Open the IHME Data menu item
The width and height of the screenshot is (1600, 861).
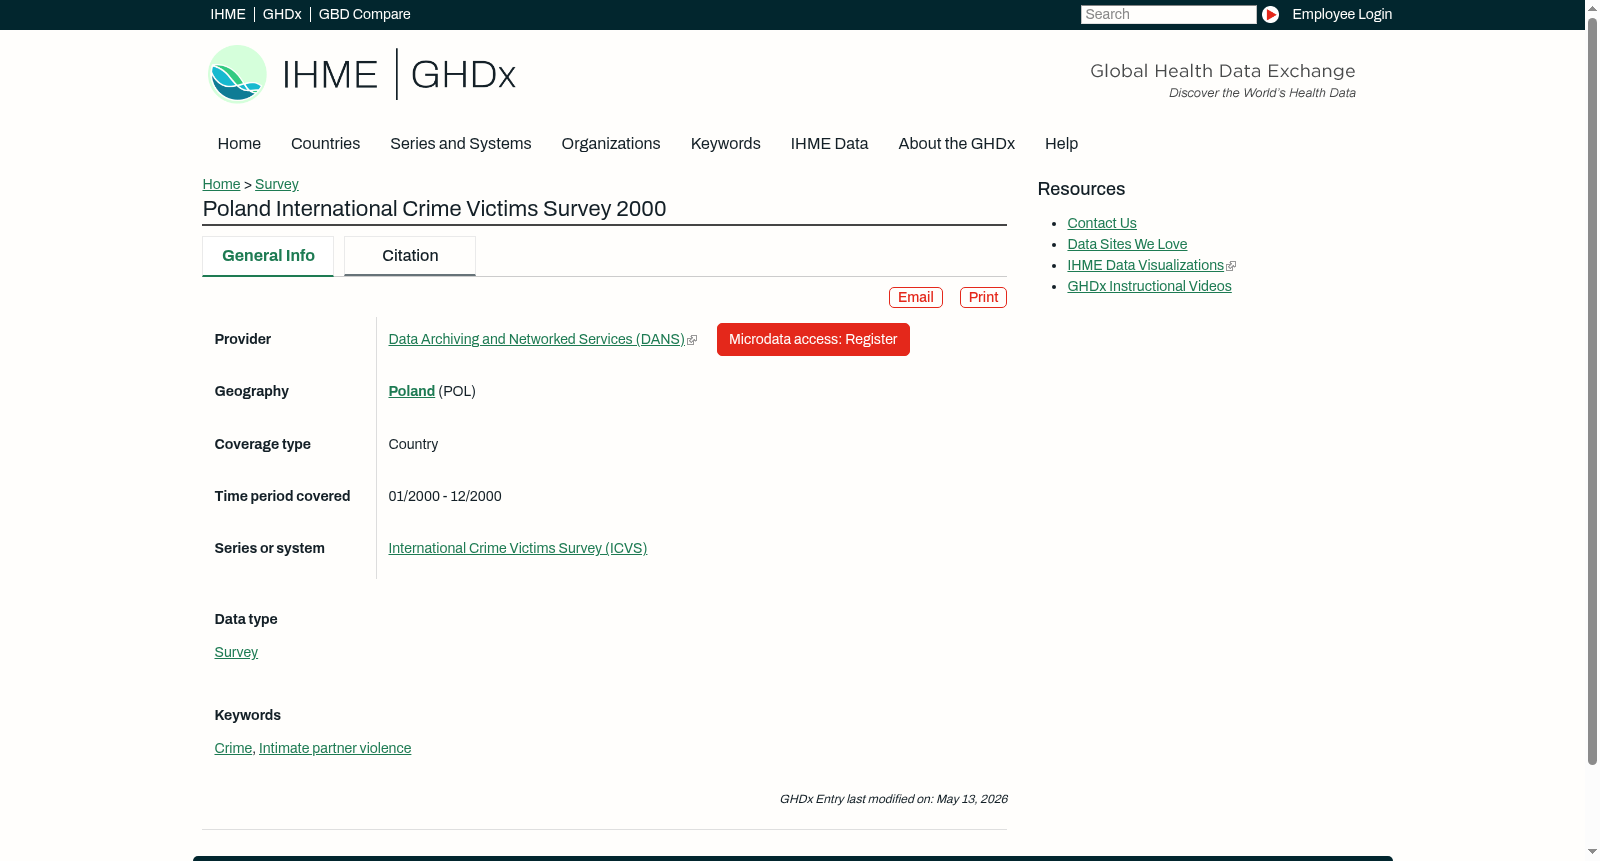829,144
